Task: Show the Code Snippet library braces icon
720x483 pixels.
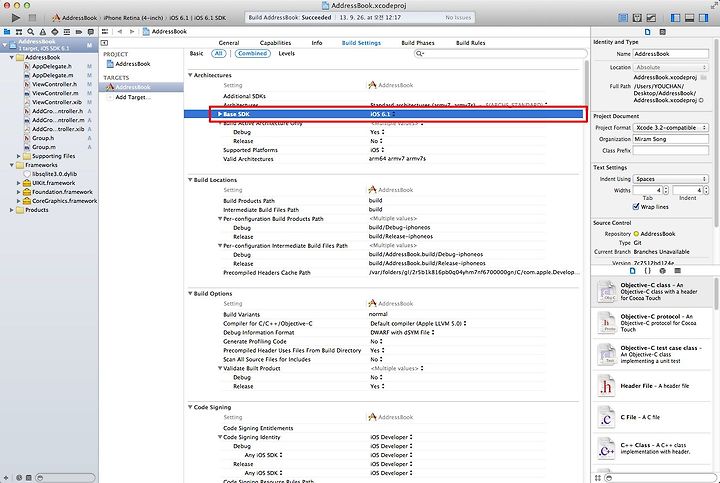Action: tap(647, 271)
